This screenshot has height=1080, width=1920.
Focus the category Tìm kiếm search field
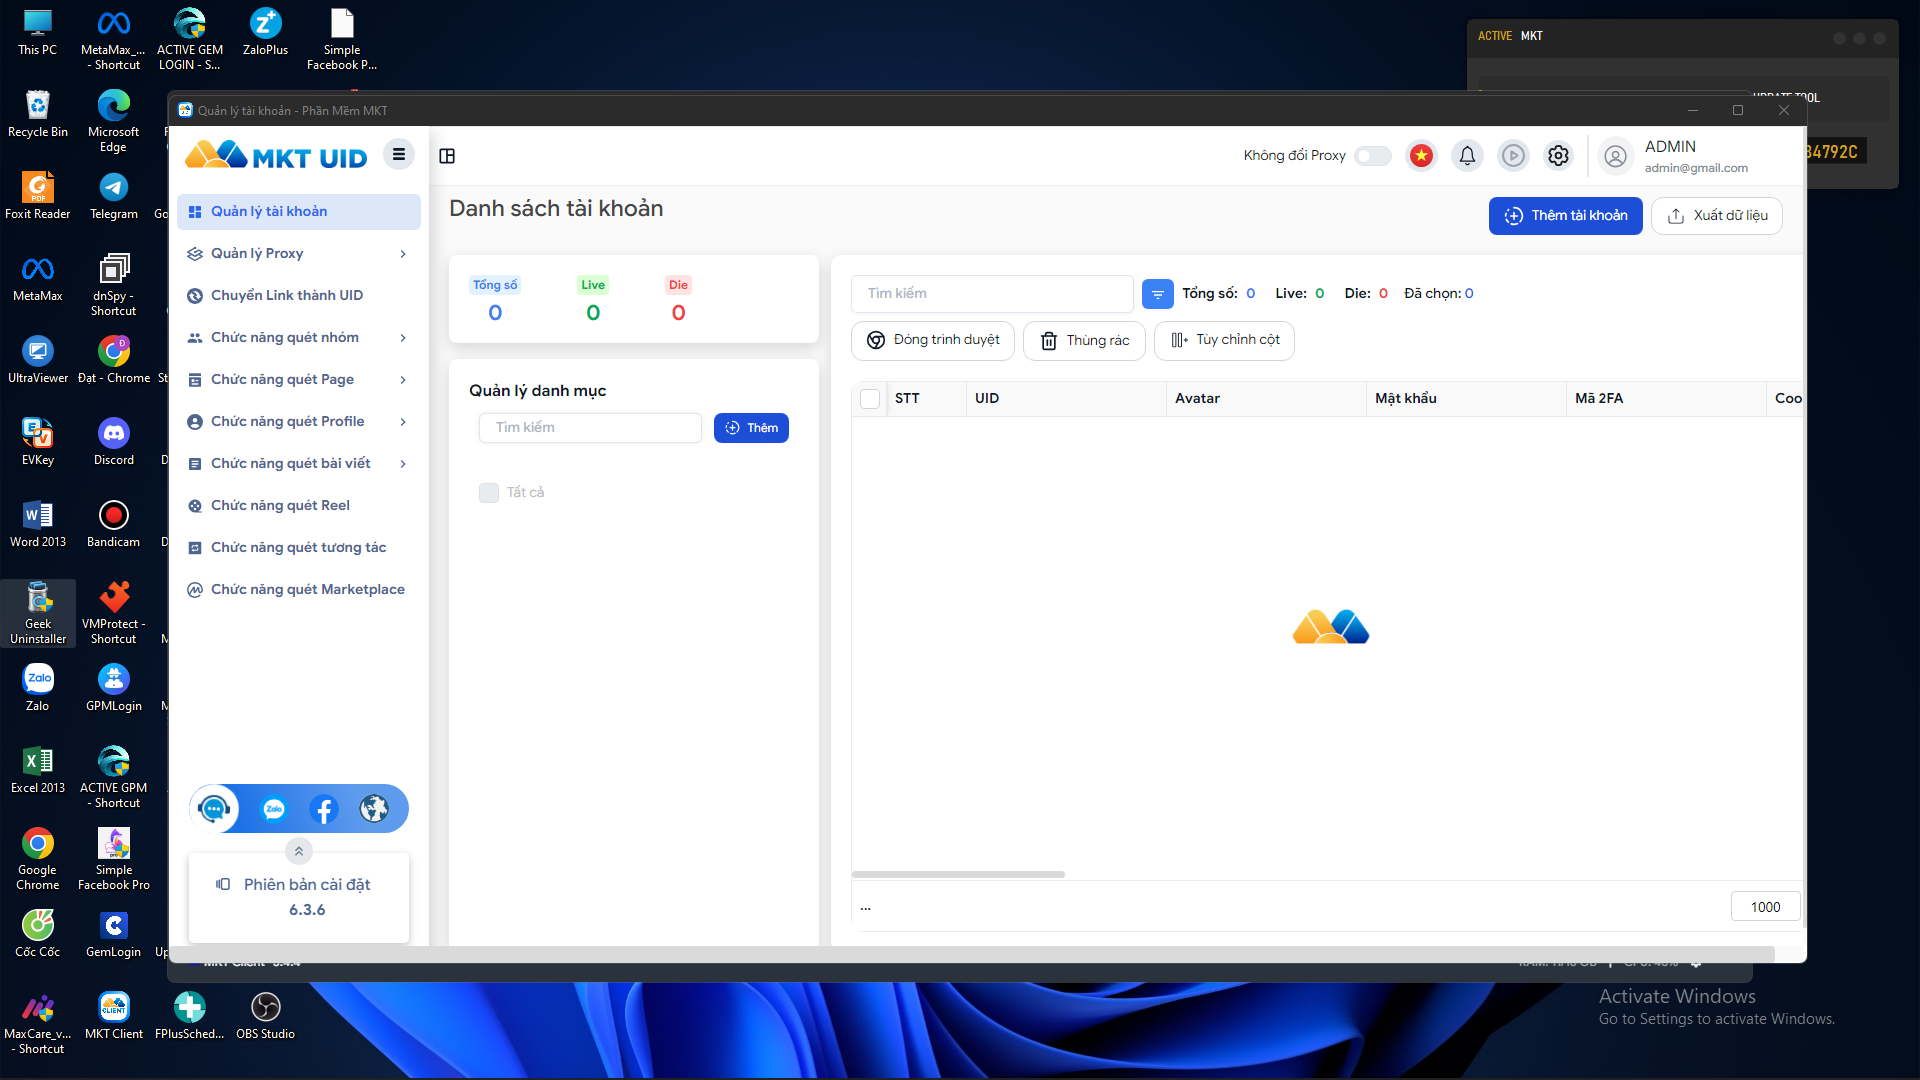590,428
